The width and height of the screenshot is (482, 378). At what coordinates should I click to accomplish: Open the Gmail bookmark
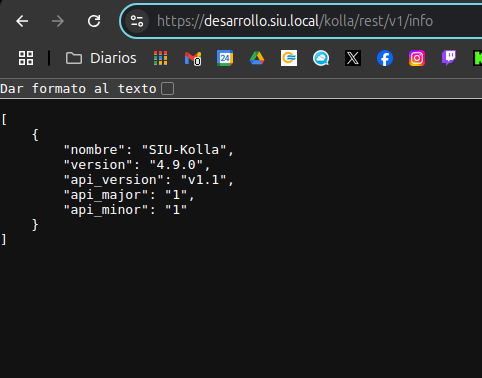click(193, 58)
